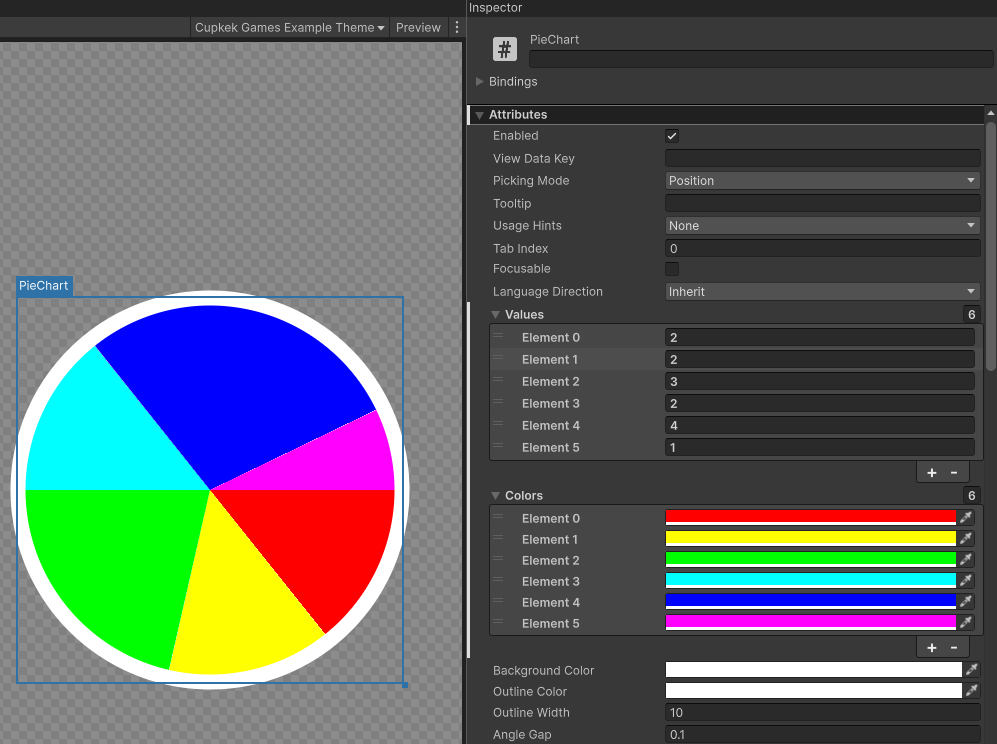This screenshot has height=744, width=997.
Task: Switch to the Inspector tab
Action: tap(496, 8)
